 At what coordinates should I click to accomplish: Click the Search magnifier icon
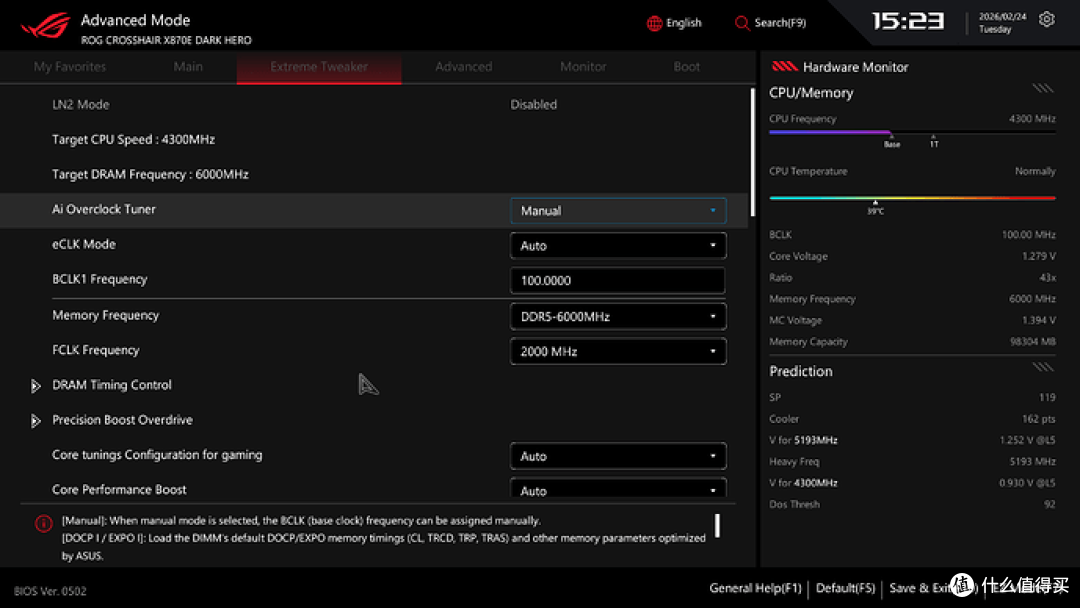point(742,23)
